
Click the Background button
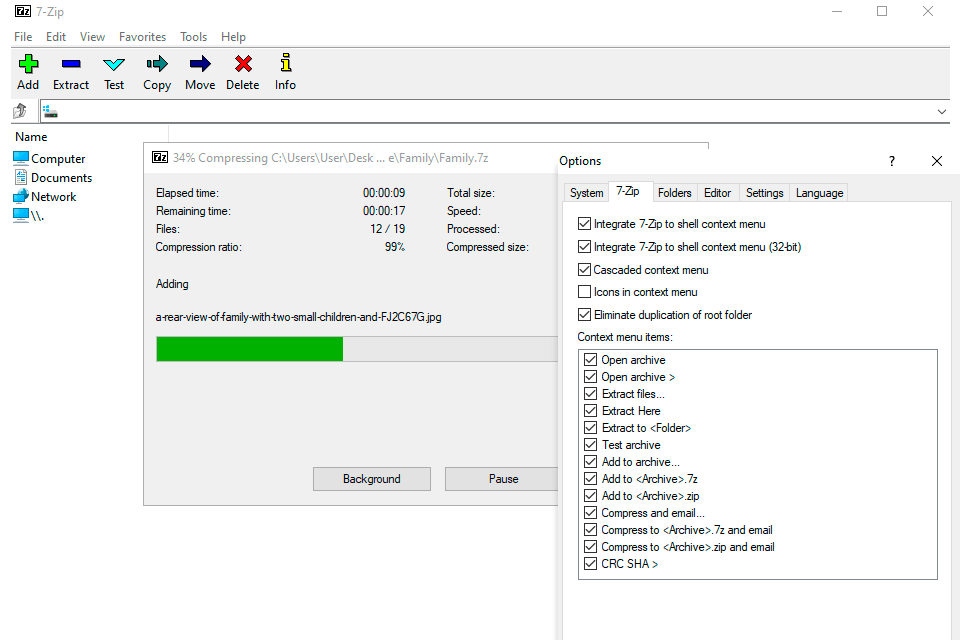372,479
